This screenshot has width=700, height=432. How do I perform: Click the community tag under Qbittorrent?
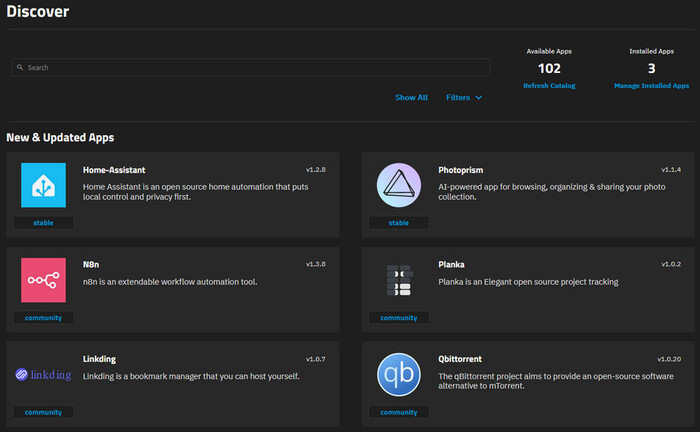click(x=399, y=412)
